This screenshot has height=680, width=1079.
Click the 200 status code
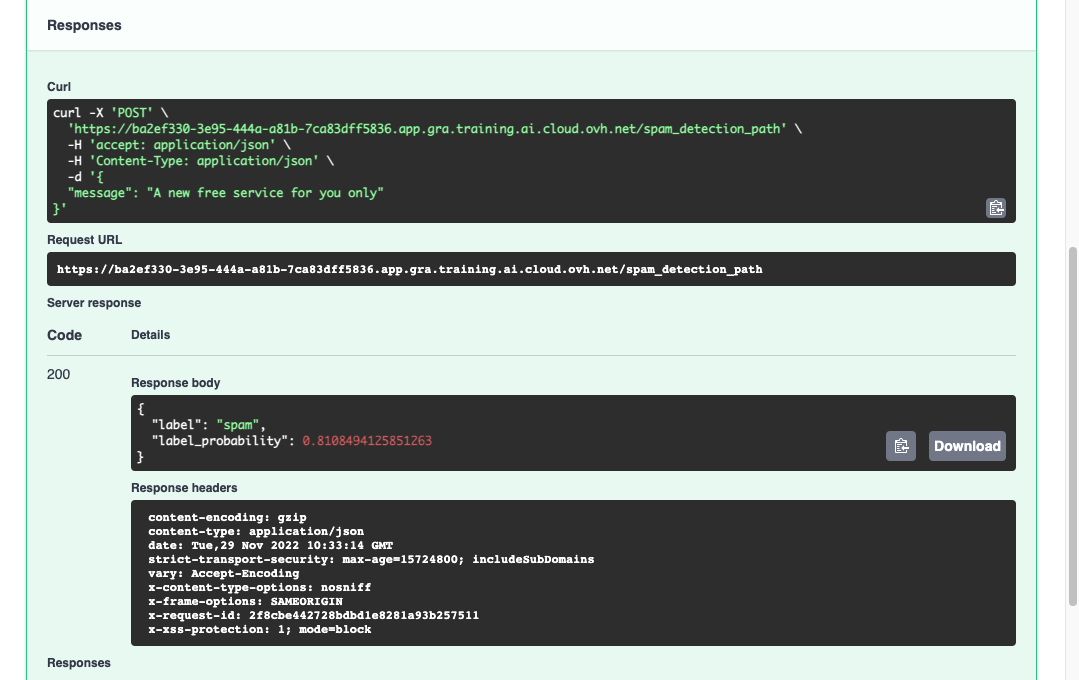(x=59, y=374)
